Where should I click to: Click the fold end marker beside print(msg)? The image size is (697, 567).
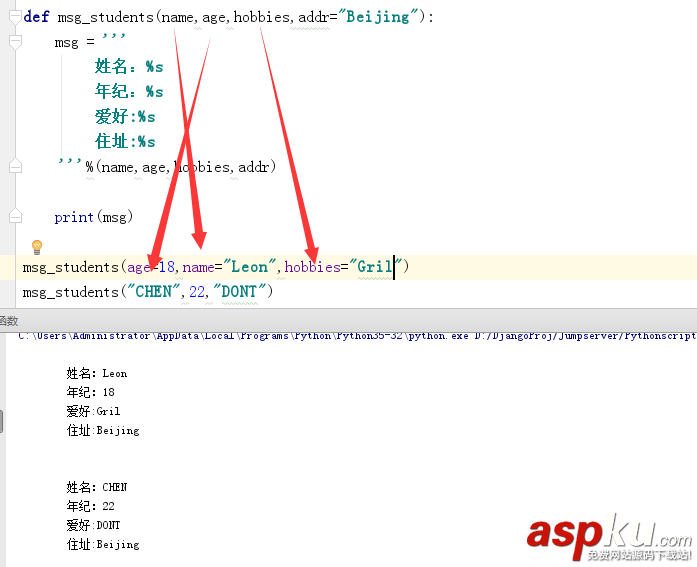tap(15, 216)
